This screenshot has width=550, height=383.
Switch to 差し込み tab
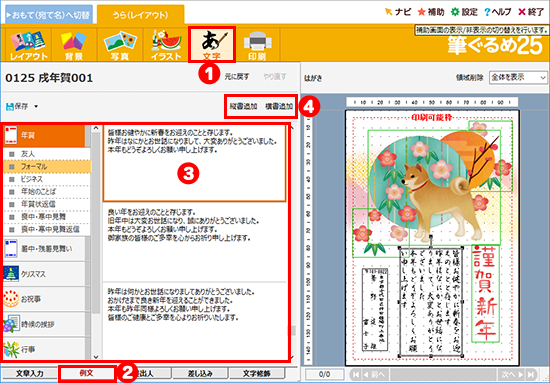coord(200,374)
